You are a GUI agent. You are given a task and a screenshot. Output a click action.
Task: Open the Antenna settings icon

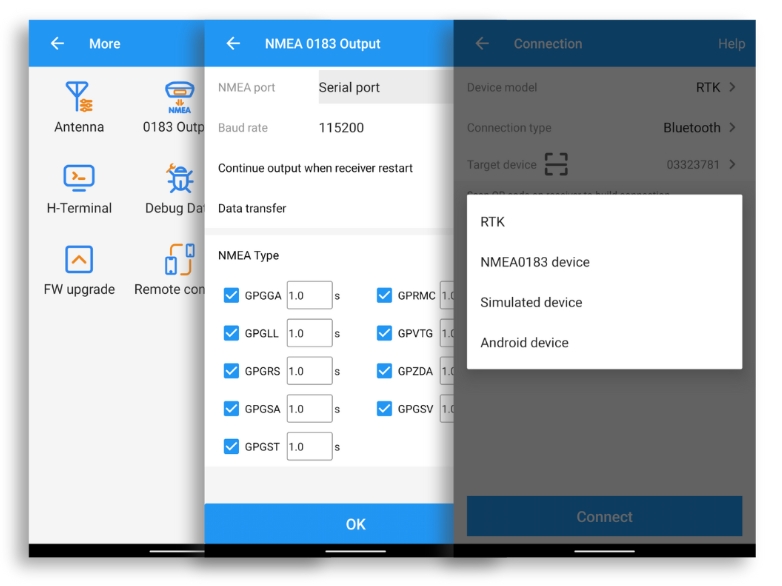click(79, 97)
